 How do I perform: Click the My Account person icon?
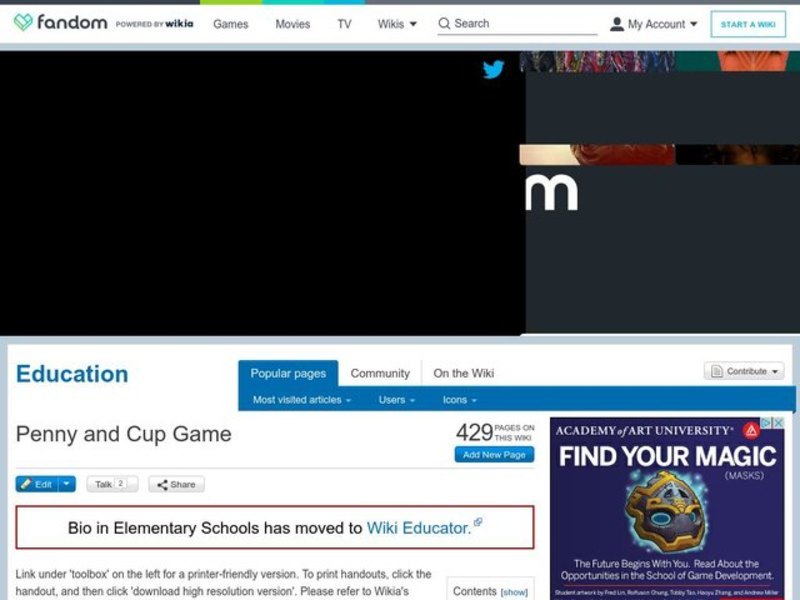point(620,23)
